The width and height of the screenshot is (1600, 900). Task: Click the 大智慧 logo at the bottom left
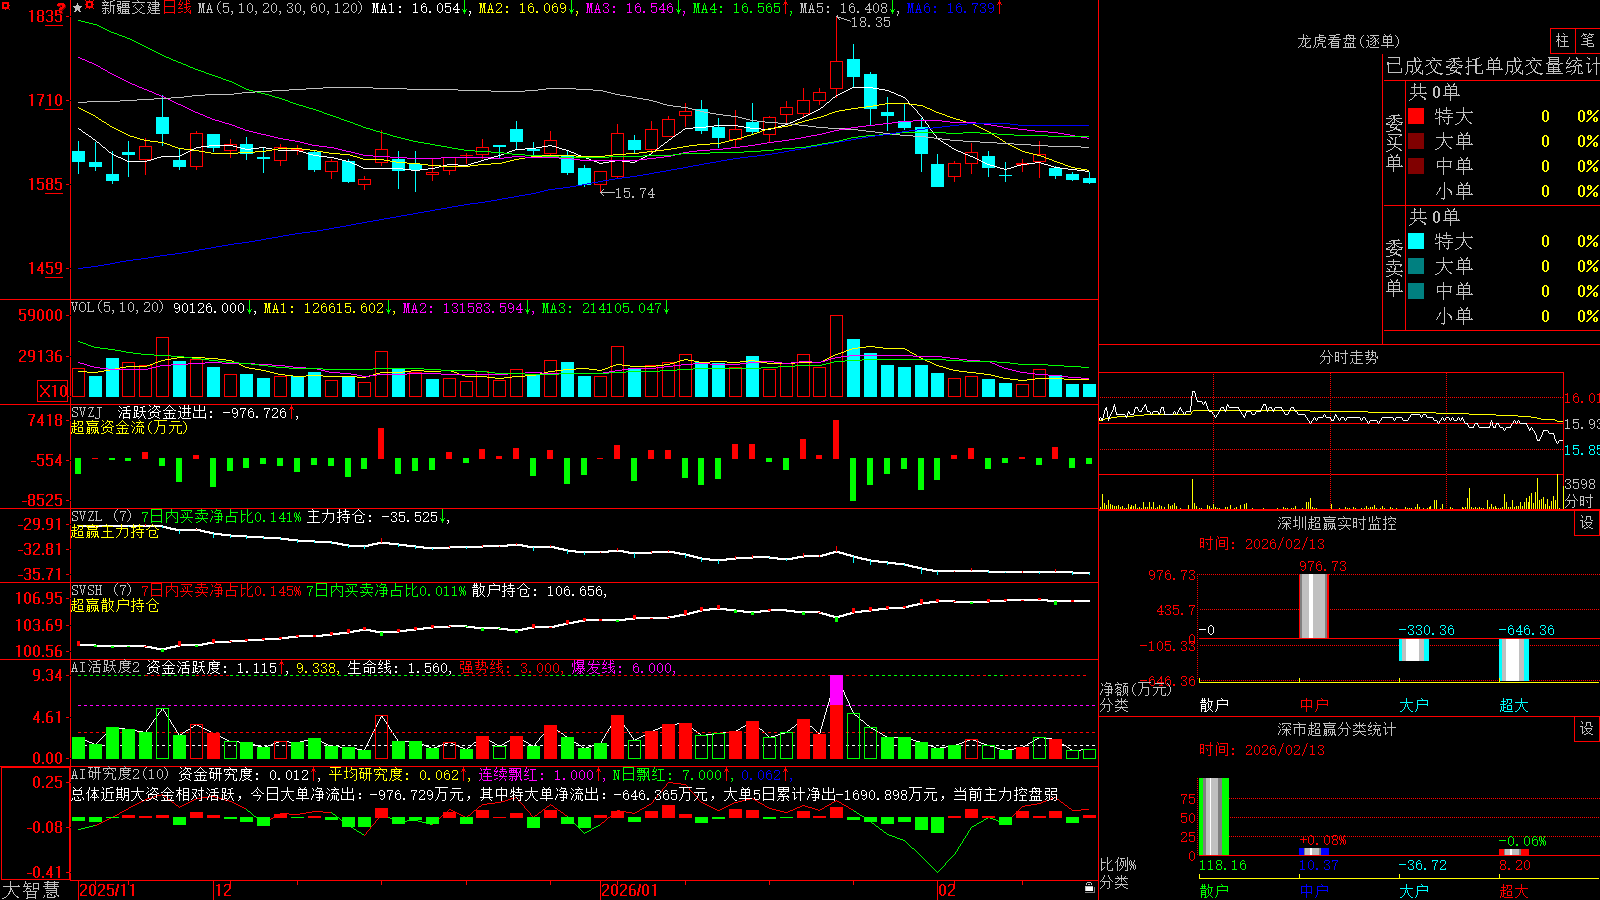pyautogui.click(x=31, y=890)
